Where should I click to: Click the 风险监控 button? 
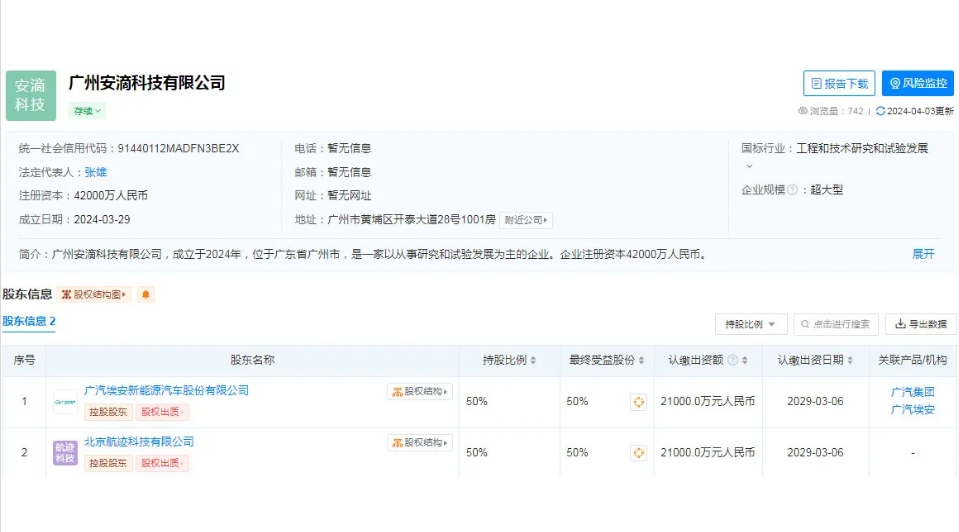pos(917,83)
